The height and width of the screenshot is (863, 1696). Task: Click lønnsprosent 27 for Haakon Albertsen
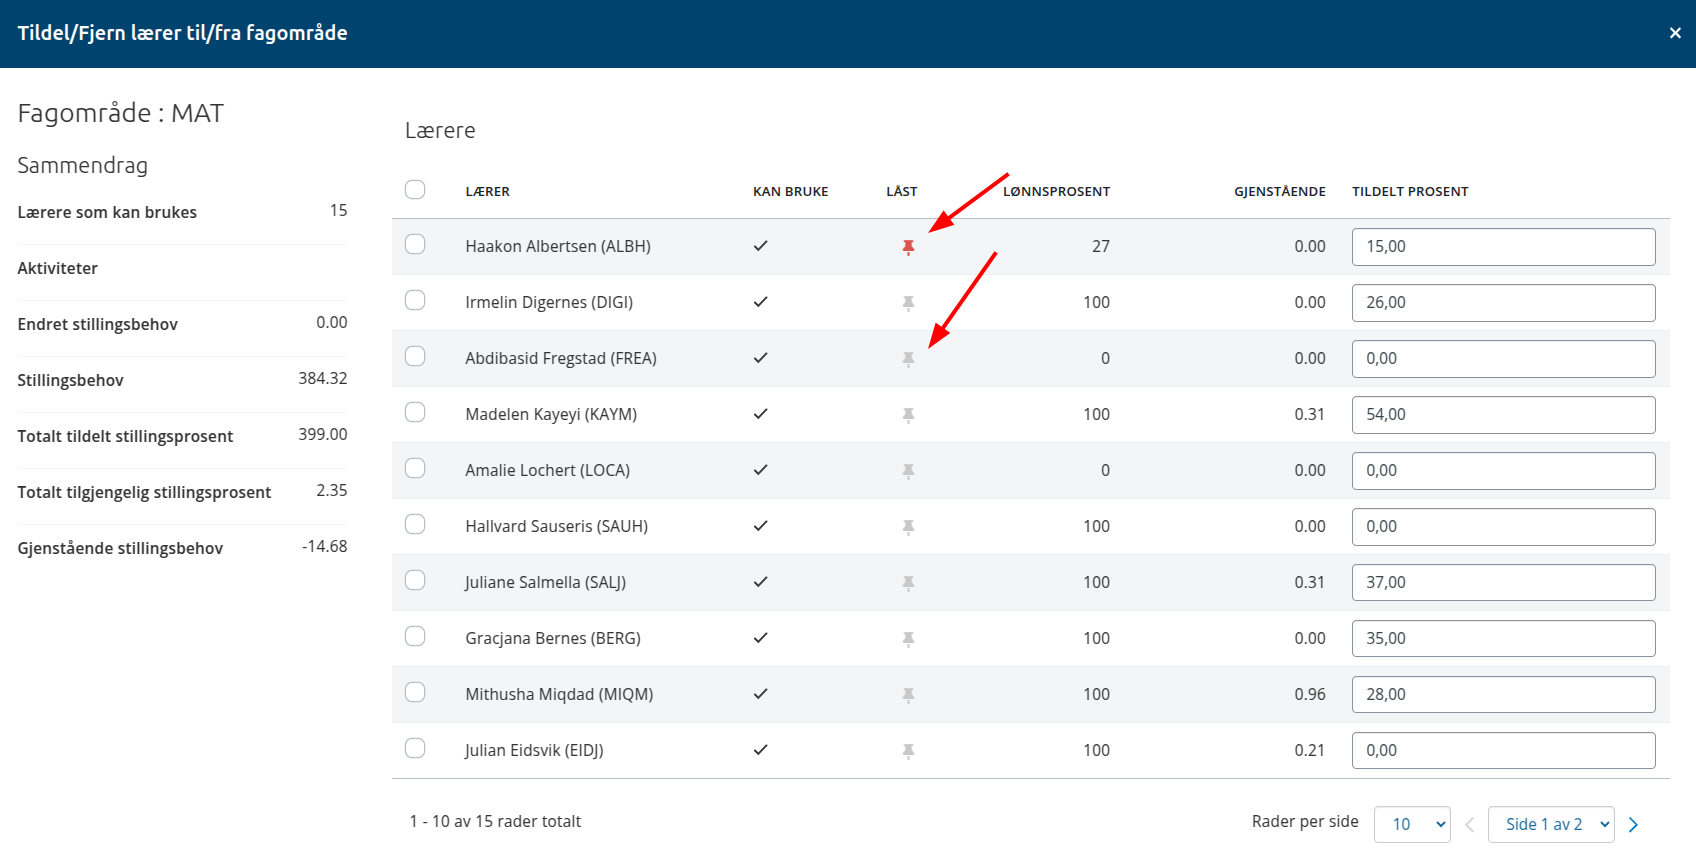[1101, 246]
